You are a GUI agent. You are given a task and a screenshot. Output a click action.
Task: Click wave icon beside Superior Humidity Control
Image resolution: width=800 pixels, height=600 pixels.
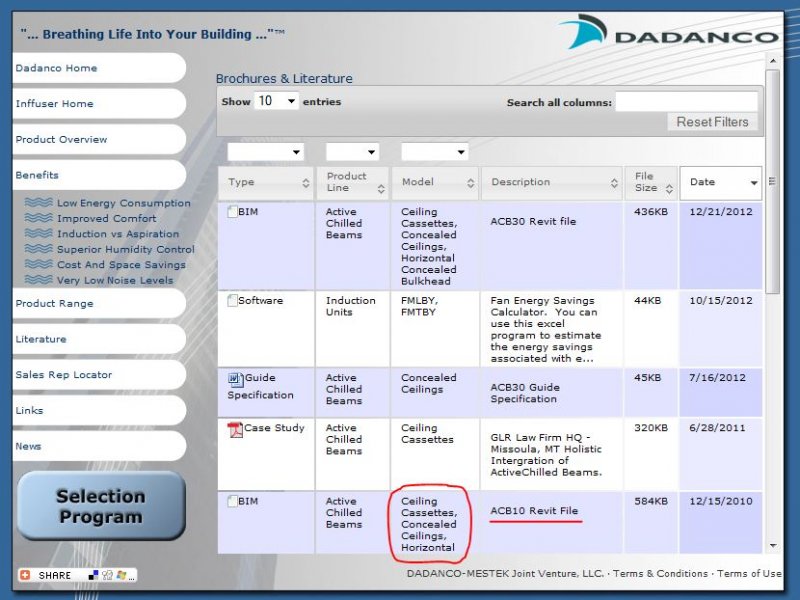click(x=39, y=249)
